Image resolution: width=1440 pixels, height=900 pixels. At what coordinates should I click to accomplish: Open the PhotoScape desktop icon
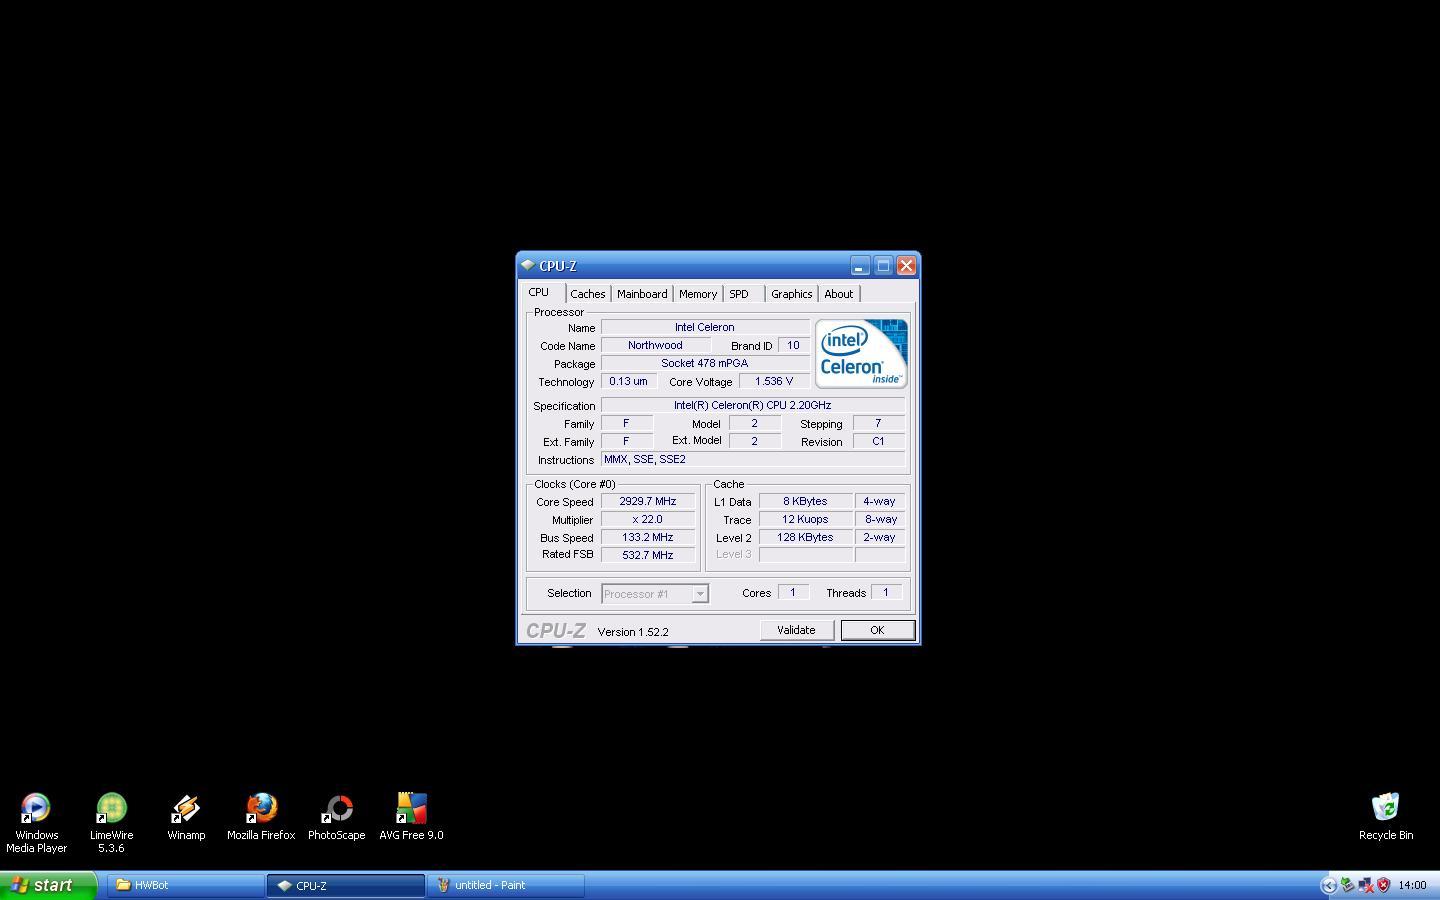point(336,816)
